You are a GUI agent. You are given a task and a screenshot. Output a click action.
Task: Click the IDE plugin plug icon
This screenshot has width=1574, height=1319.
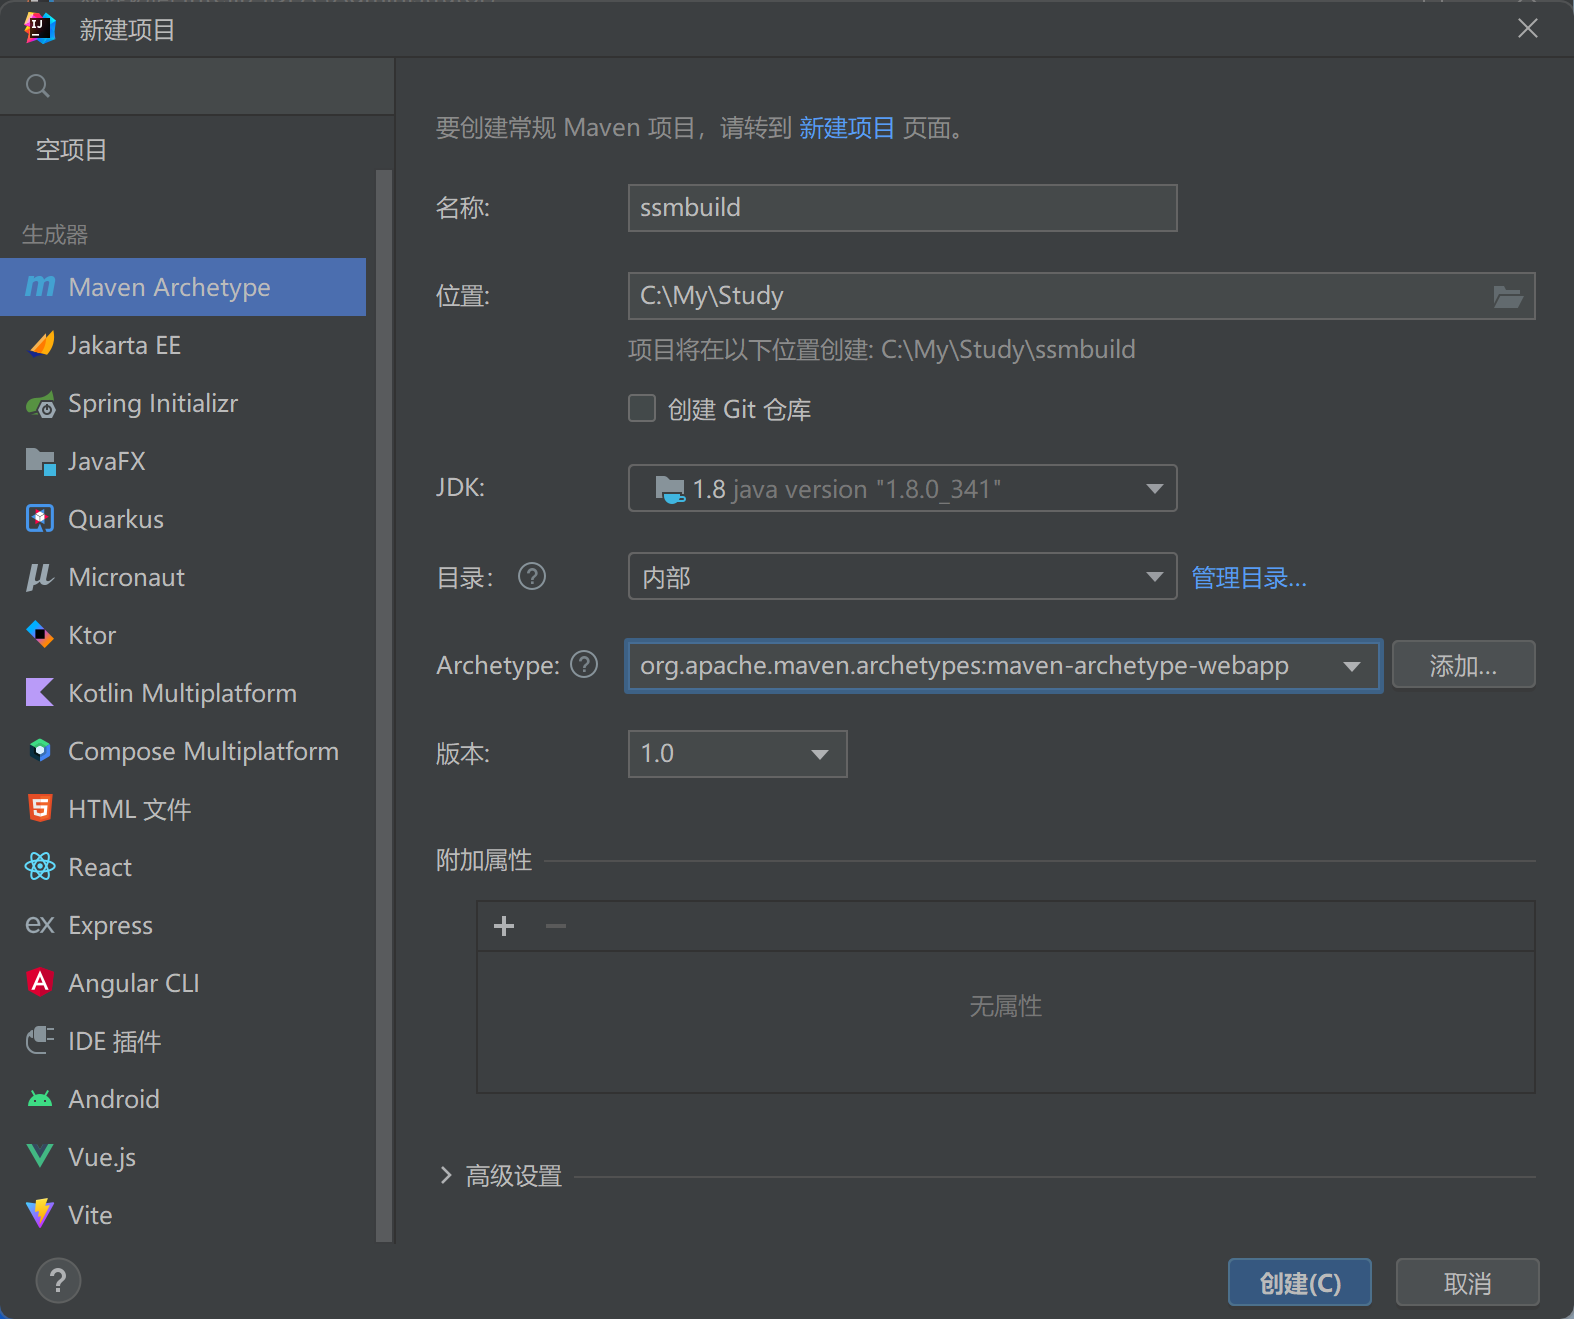40,1040
